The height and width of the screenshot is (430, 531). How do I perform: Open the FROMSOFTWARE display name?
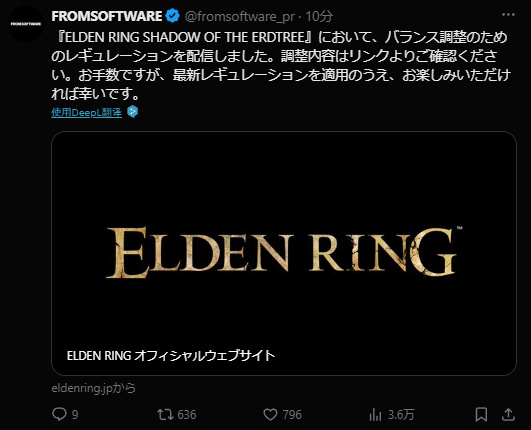107,16
